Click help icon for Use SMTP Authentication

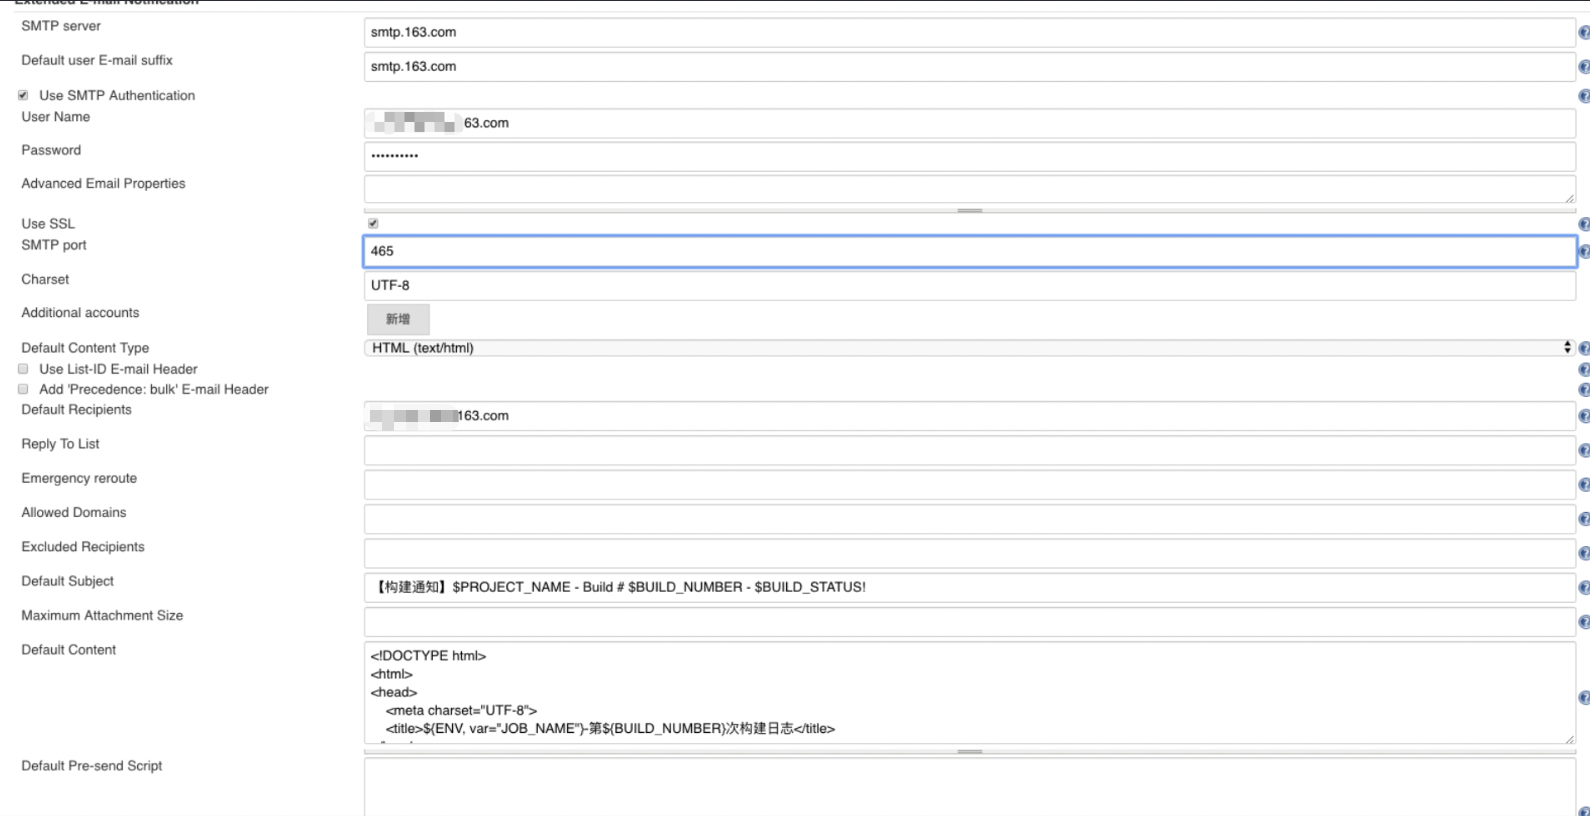point(1583,96)
